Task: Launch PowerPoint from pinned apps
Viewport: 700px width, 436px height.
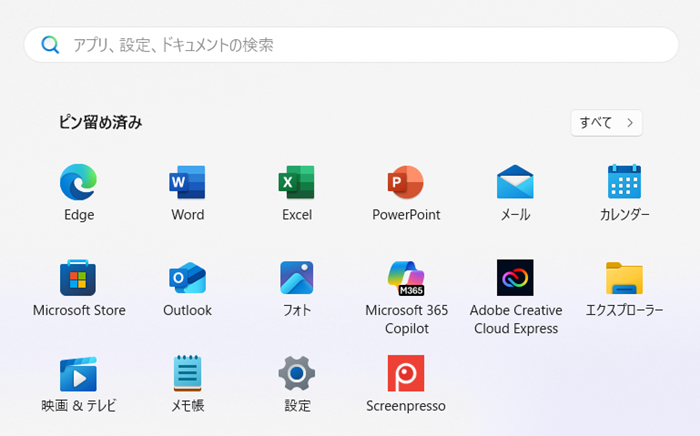Action: pos(406,183)
